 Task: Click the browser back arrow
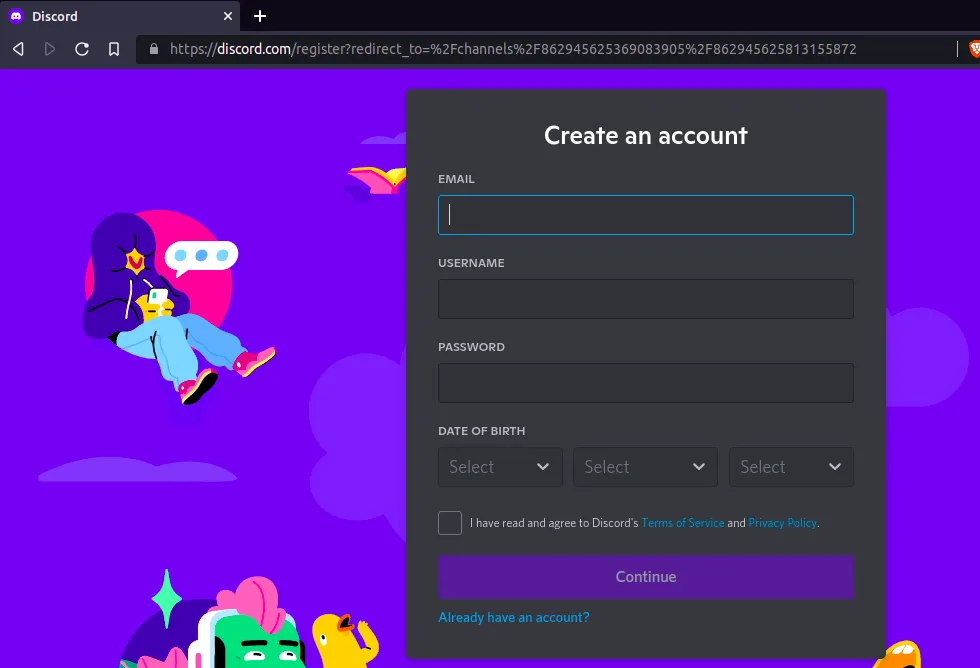(19, 49)
